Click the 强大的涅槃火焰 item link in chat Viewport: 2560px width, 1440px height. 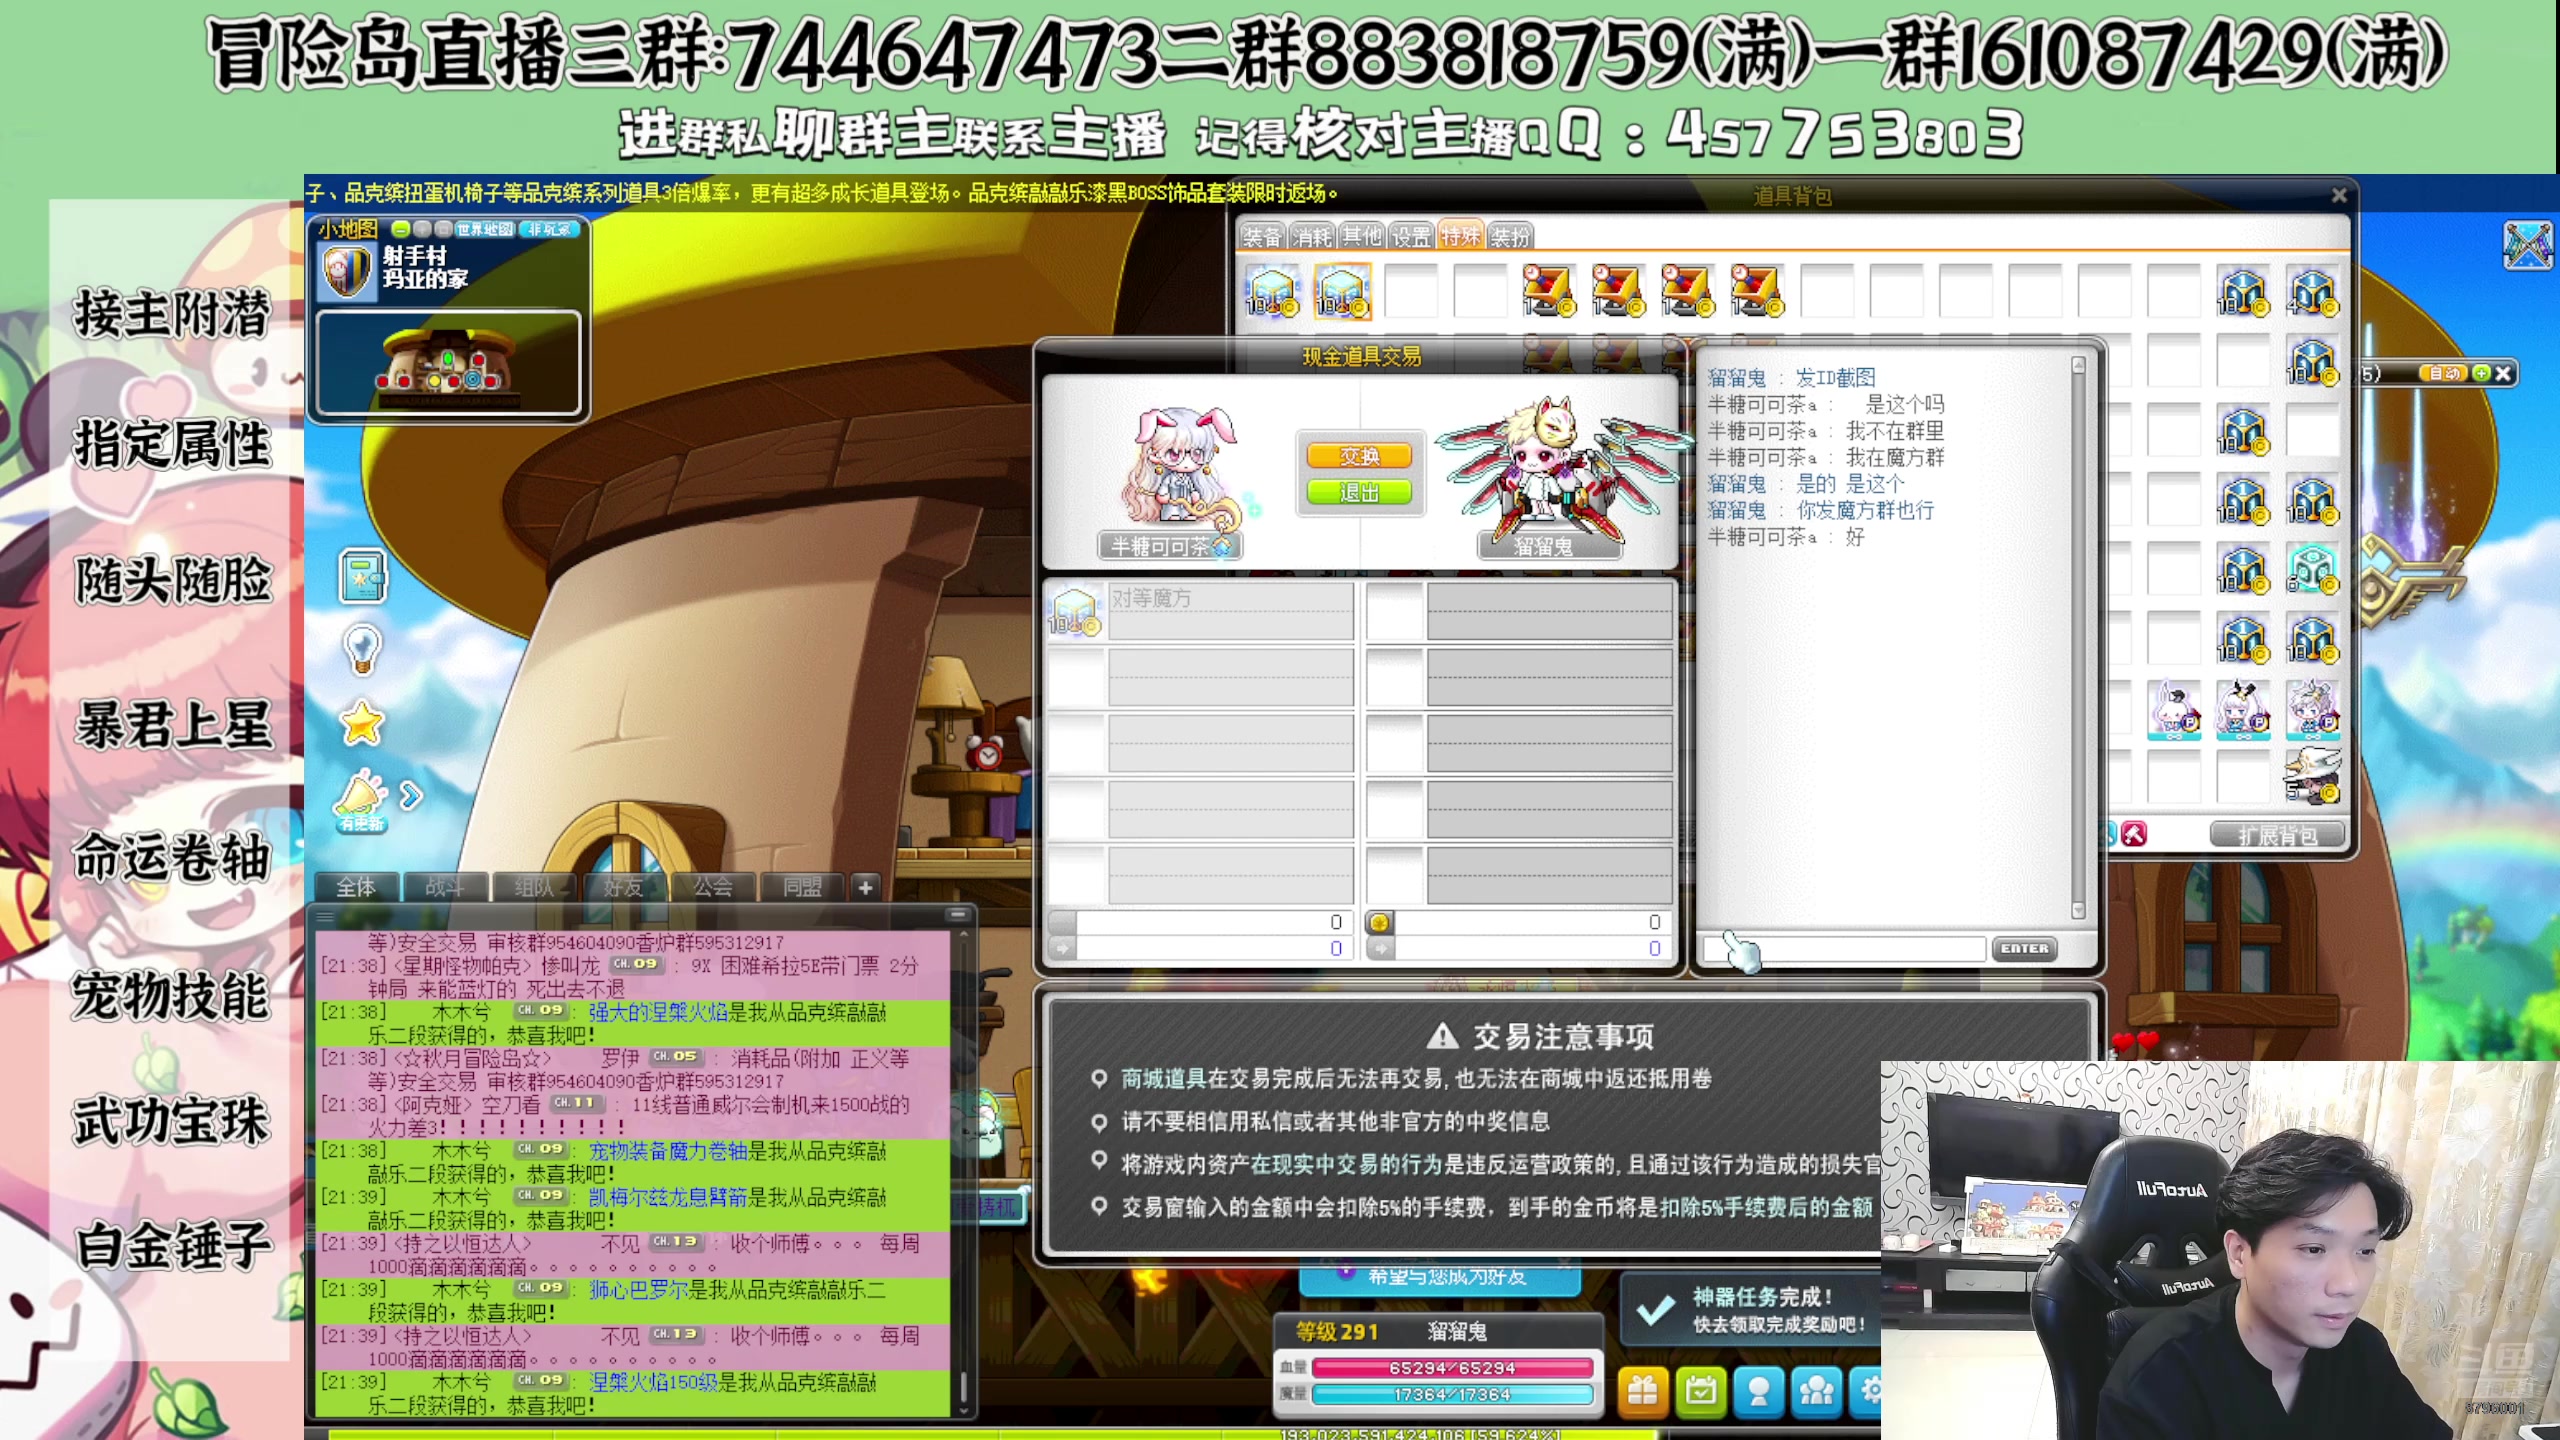658,1012
